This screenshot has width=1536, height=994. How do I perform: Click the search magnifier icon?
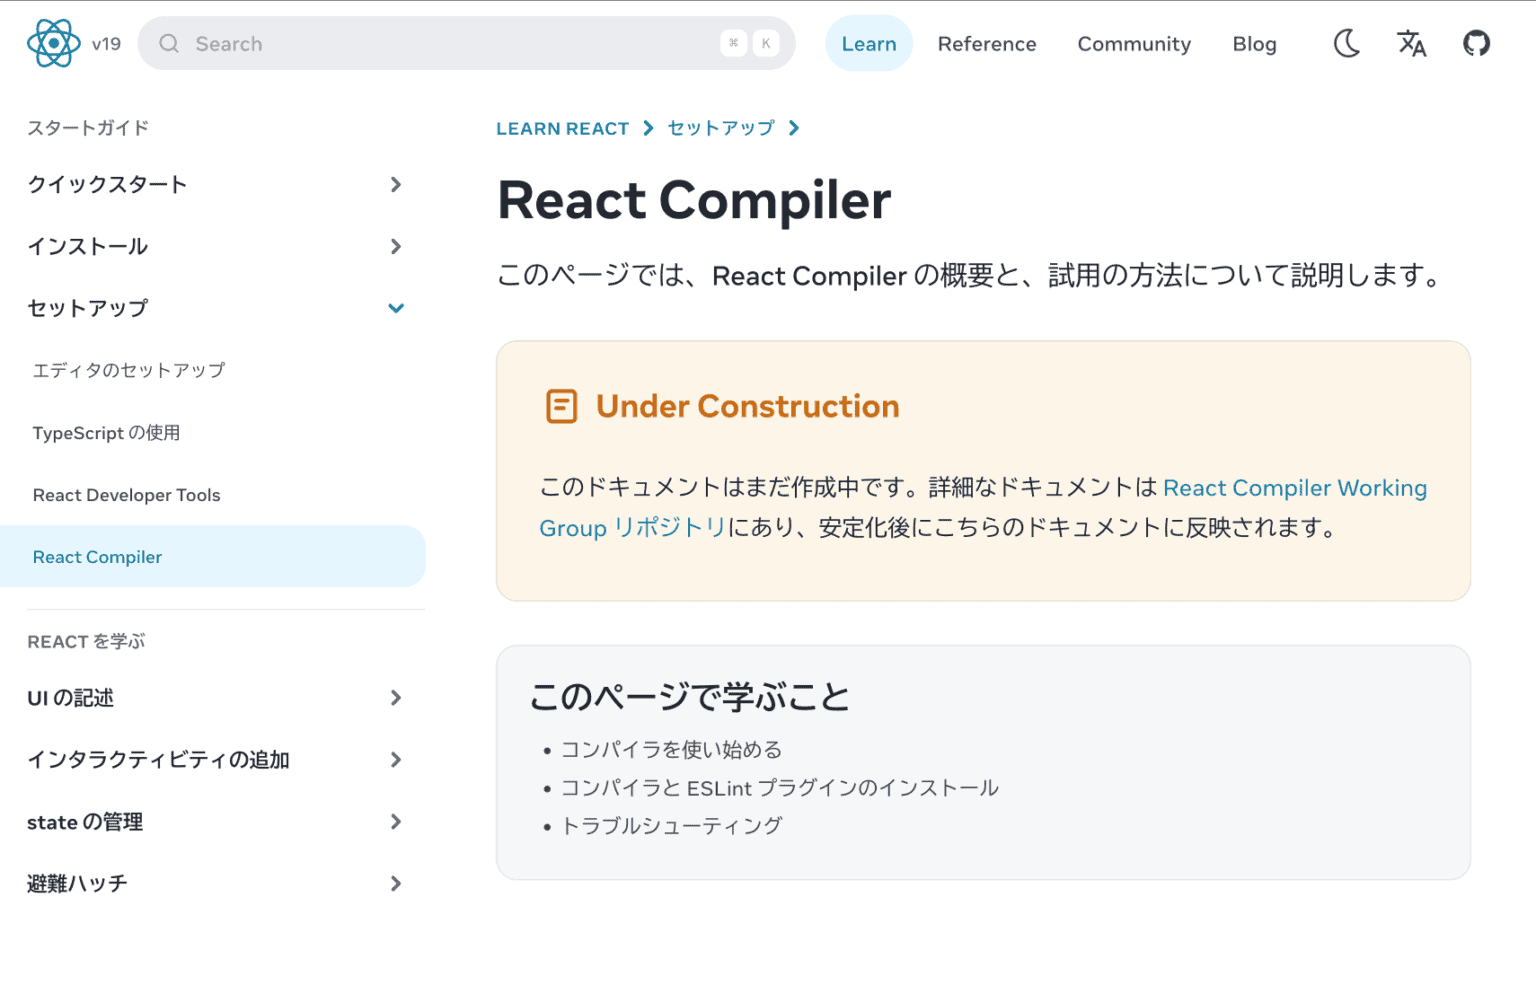click(x=168, y=43)
